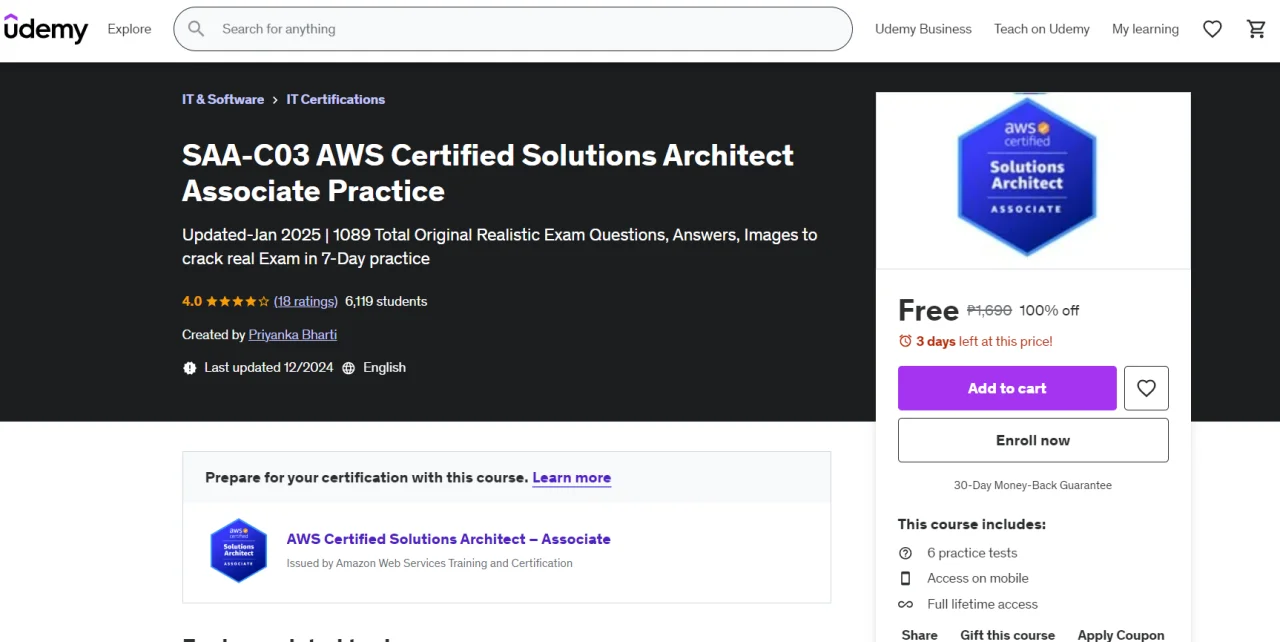Click the breadcrumb chevron separator
The image size is (1280, 642).
[275, 100]
